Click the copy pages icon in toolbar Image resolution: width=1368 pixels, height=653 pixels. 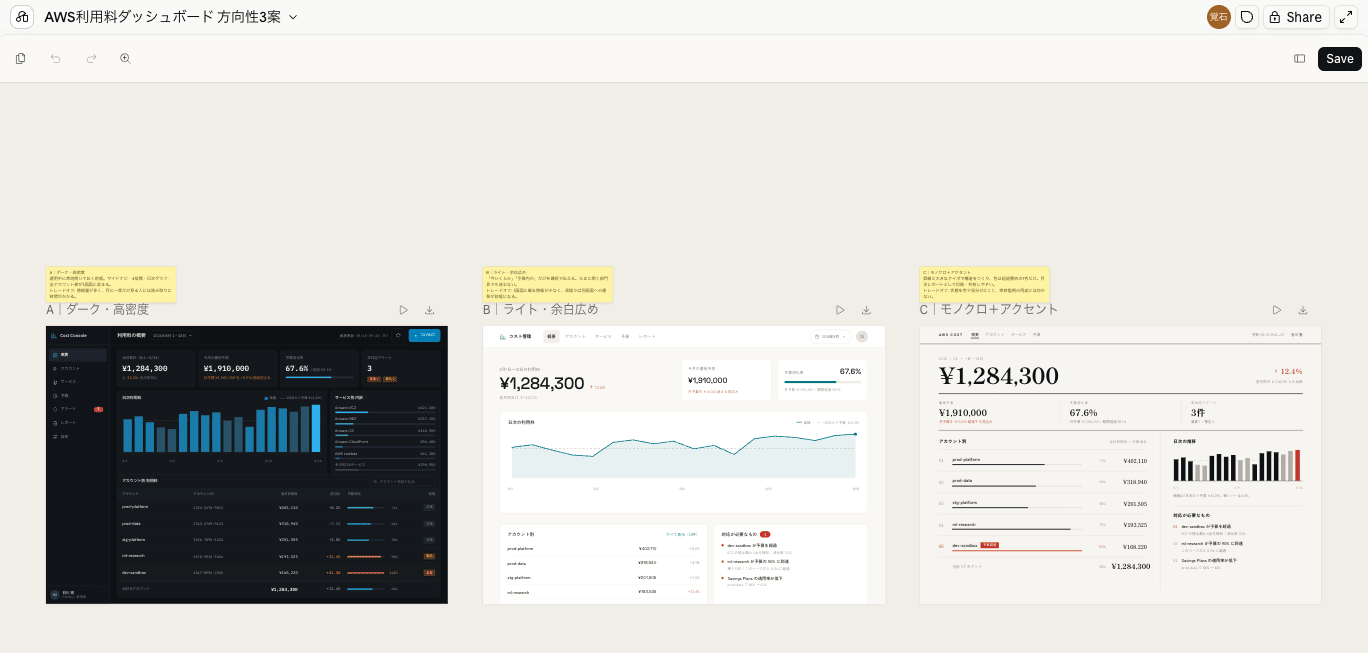pos(21,59)
